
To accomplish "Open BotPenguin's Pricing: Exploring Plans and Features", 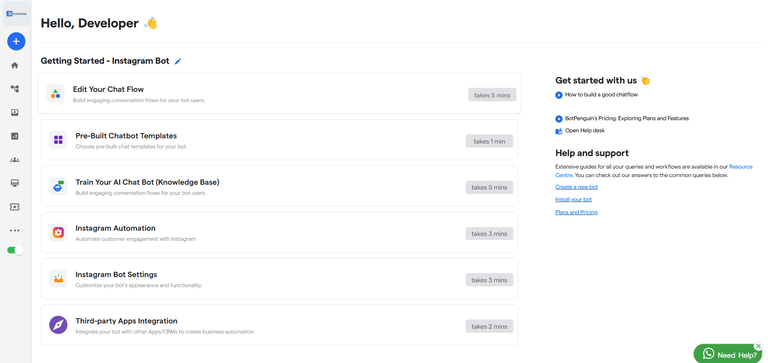I will coord(627,119).
